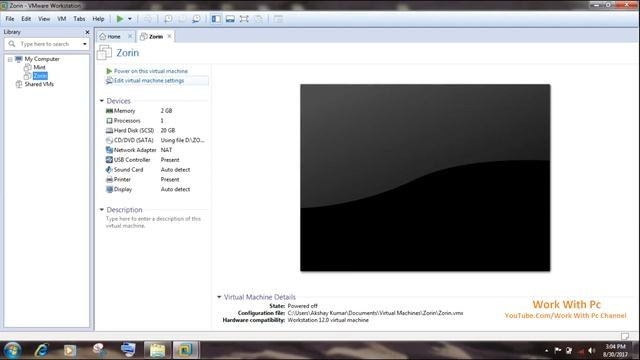This screenshot has height=360, width=640.
Task: Click the description text field
Action: pyautogui.click(x=153, y=222)
